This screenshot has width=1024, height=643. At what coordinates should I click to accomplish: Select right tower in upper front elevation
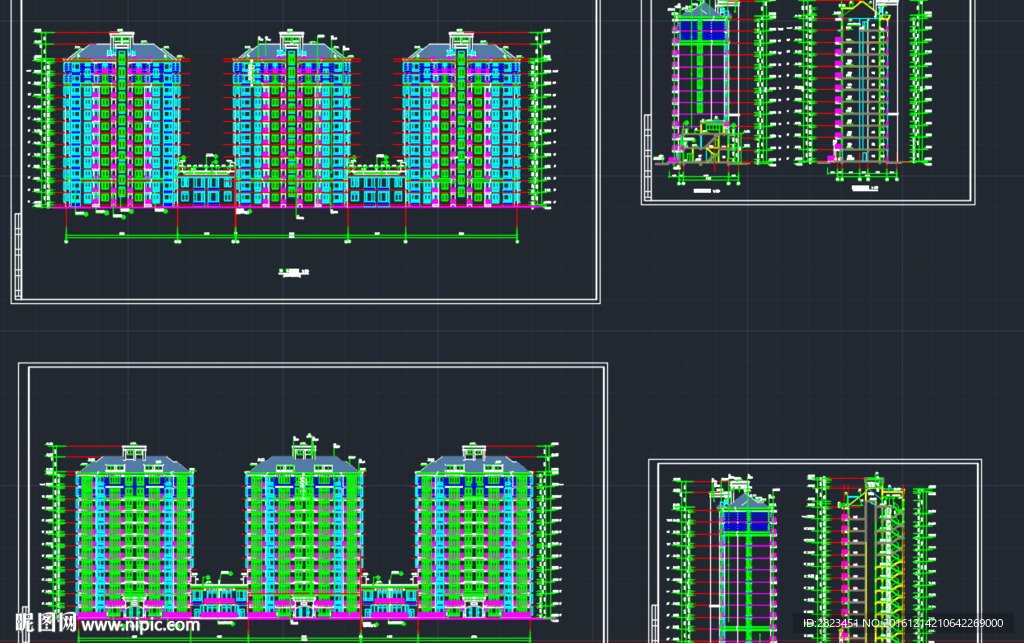461,119
